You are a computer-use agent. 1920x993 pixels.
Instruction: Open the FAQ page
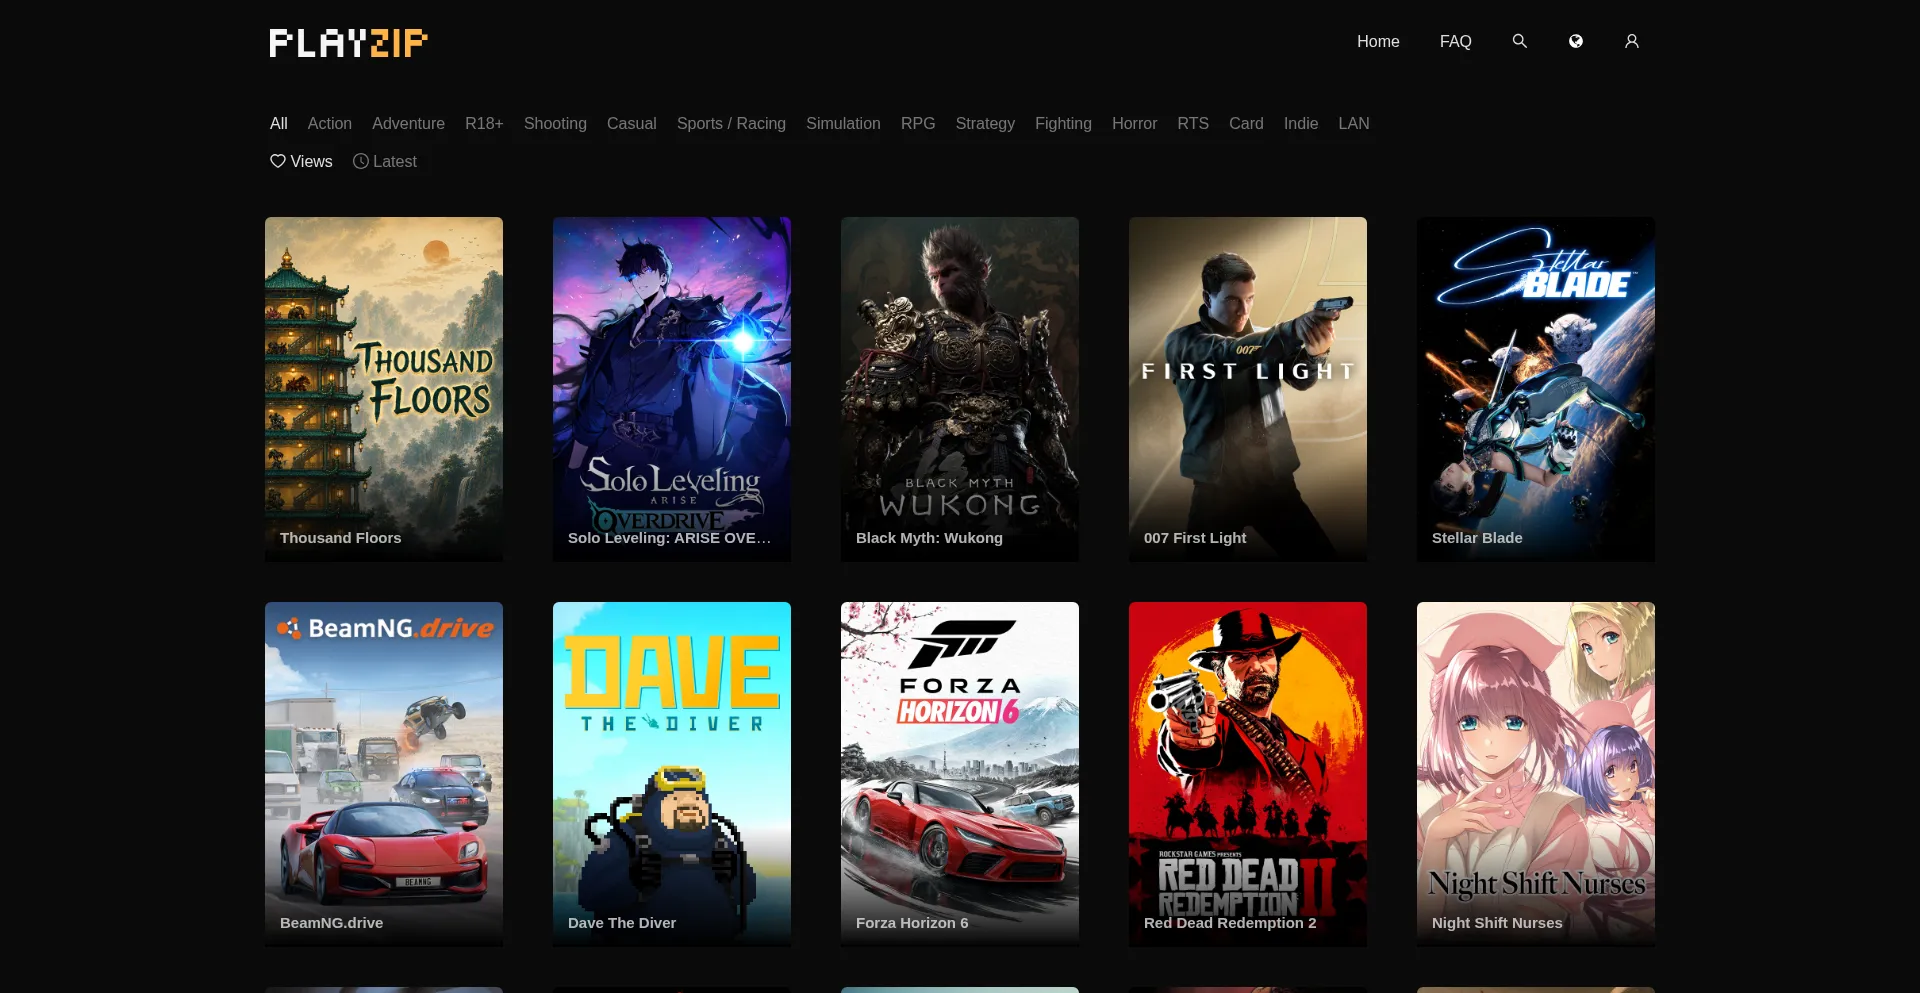click(1455, 41)
